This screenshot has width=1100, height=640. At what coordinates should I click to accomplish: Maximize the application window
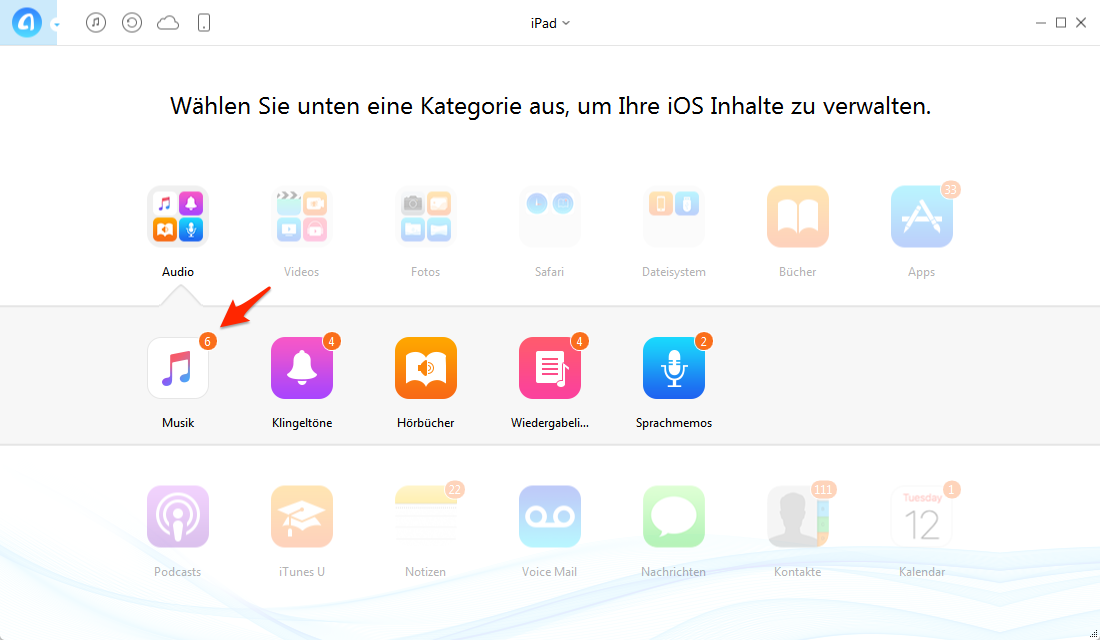[1061, 22]
